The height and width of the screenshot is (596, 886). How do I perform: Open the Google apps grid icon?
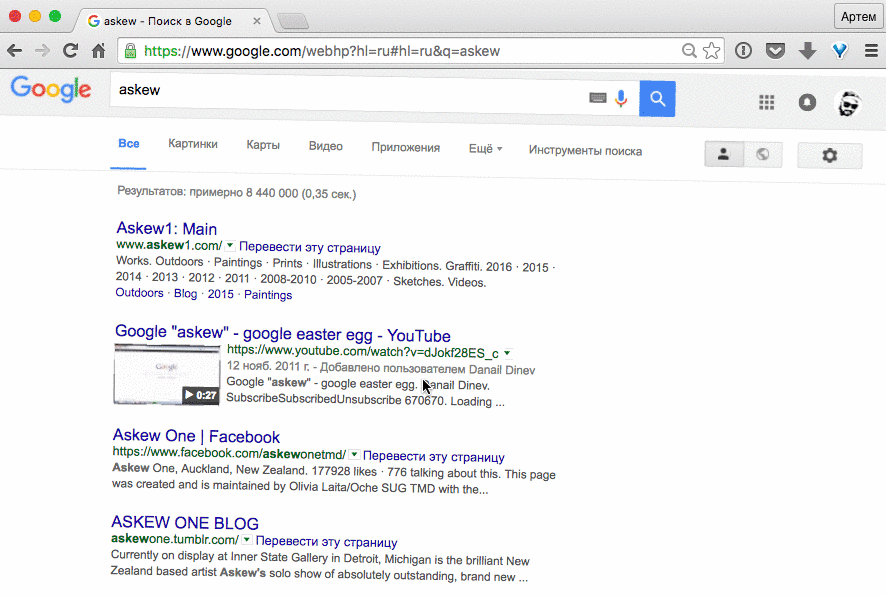click(x=767, y=102)
